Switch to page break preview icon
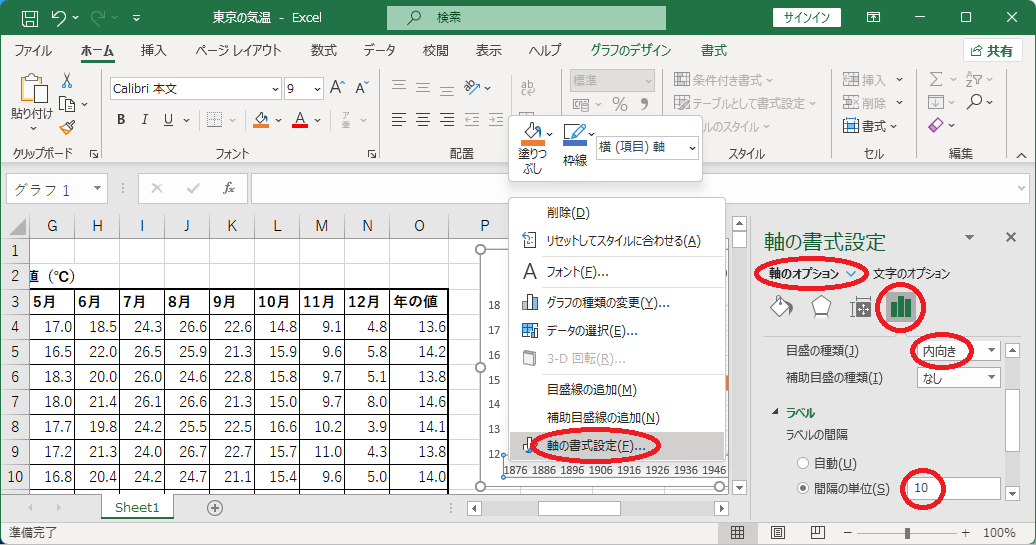 coord(817,532)
